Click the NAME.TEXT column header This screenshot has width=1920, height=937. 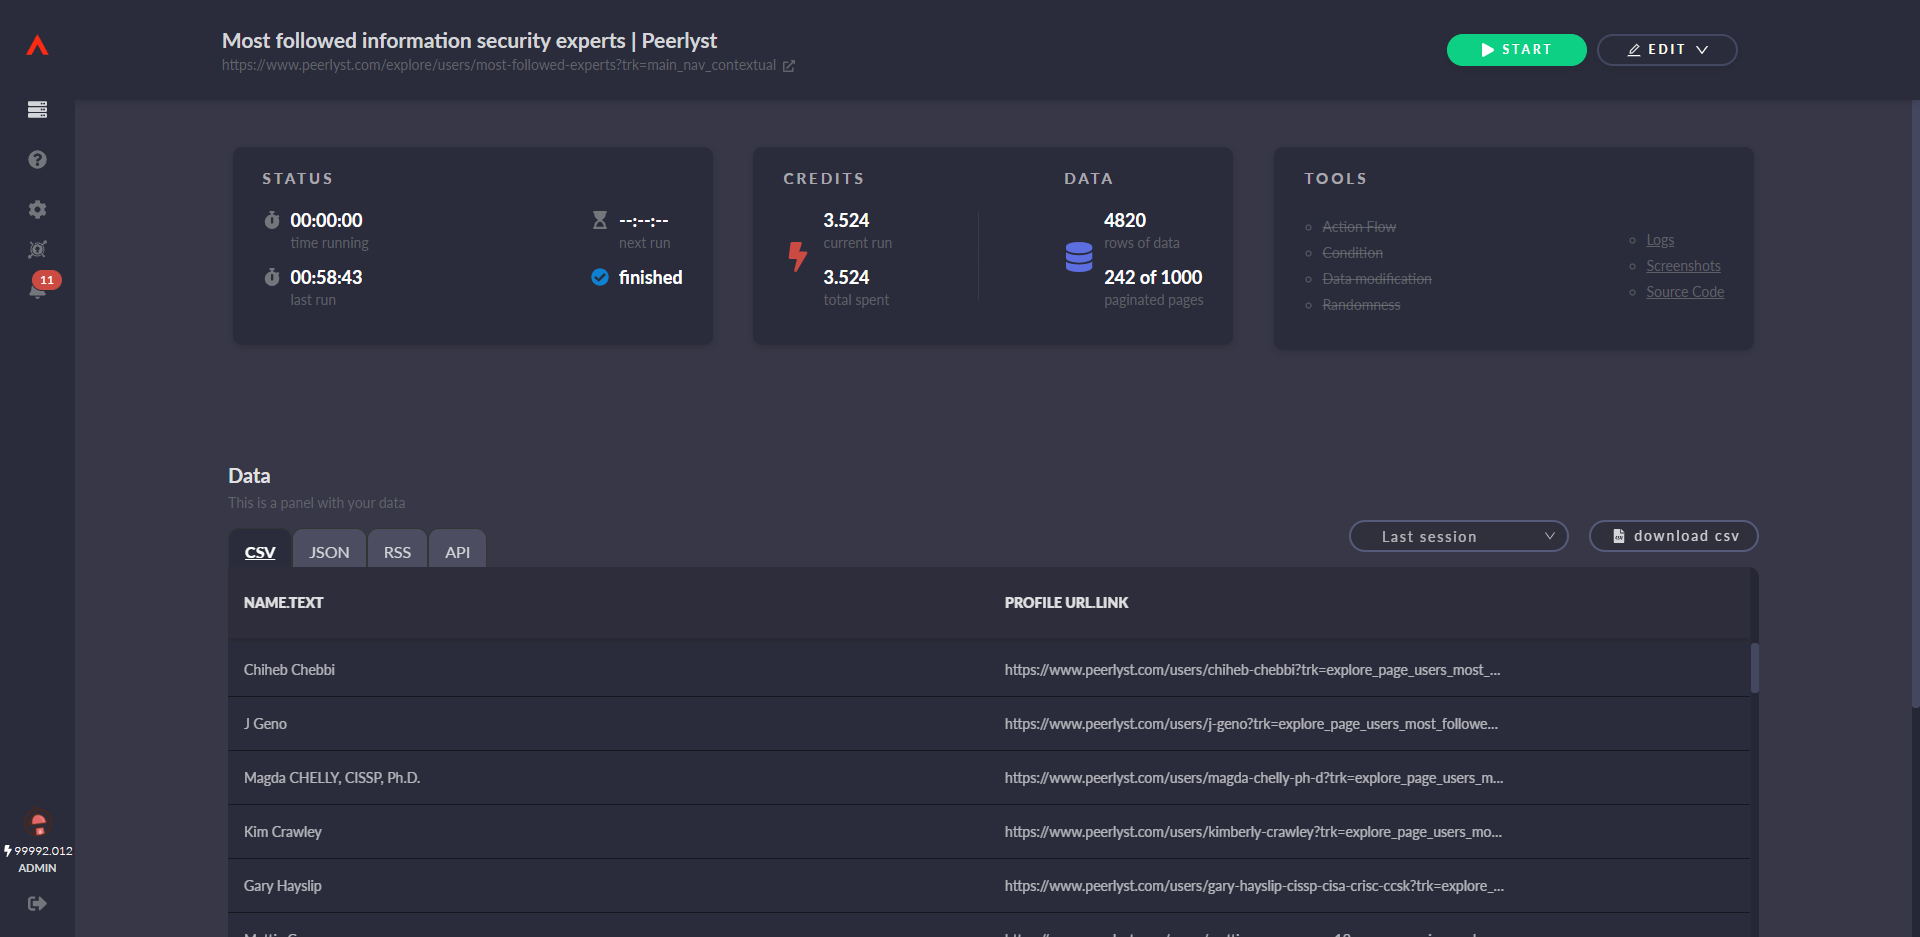(x=283, y=603)
